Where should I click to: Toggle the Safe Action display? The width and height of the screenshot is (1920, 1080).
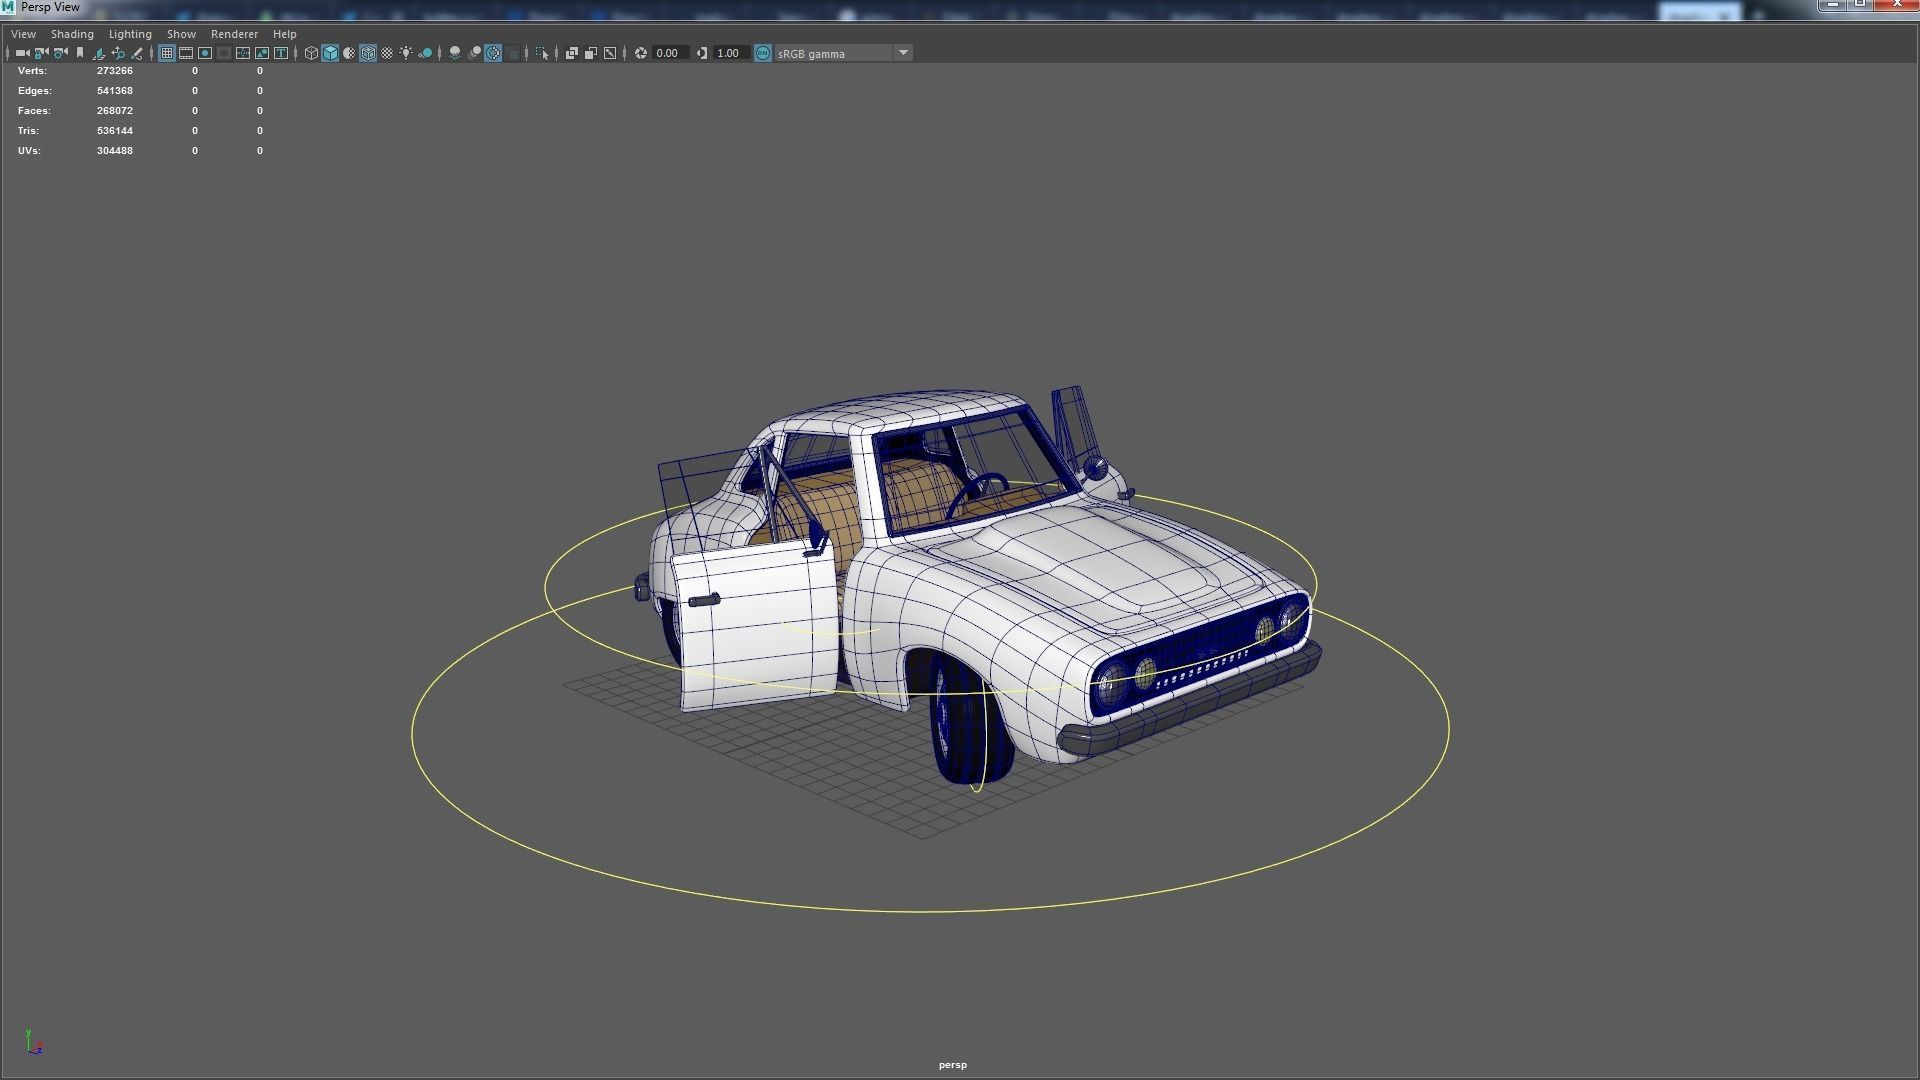[x=262, y=53]
